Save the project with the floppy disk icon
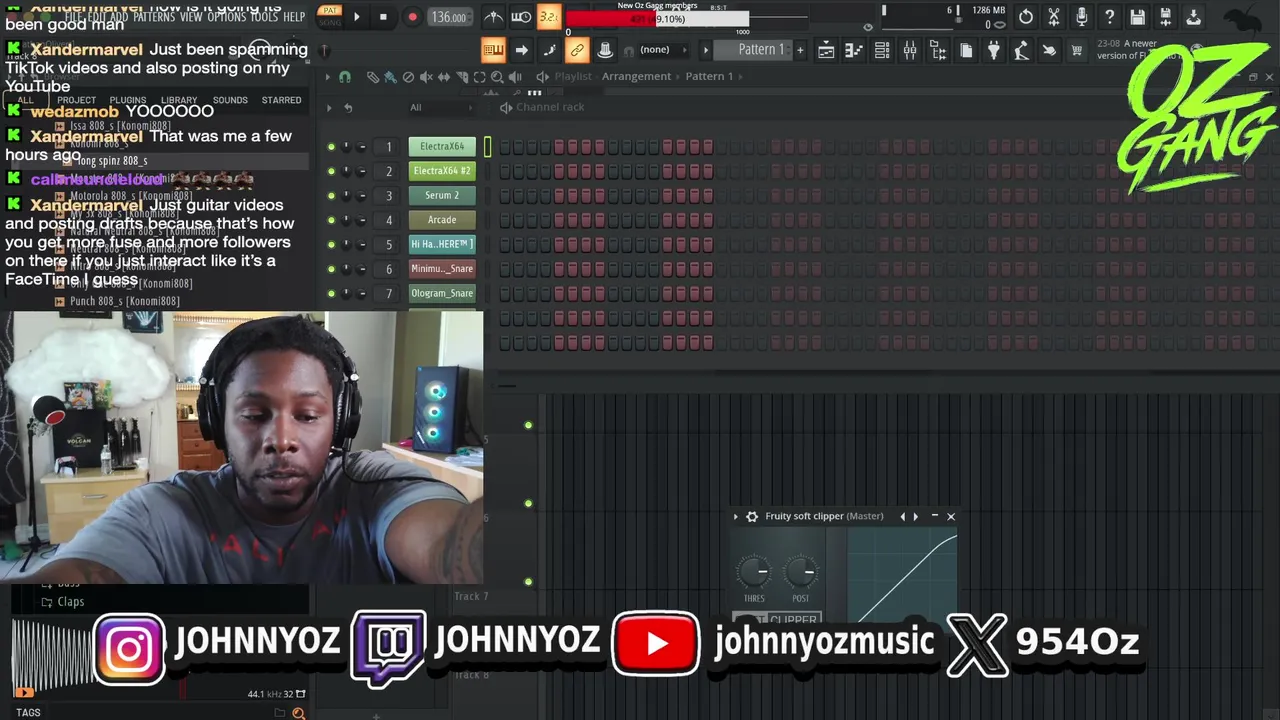Viewport: 1280px width, 720px height. tap(1138, 17)
